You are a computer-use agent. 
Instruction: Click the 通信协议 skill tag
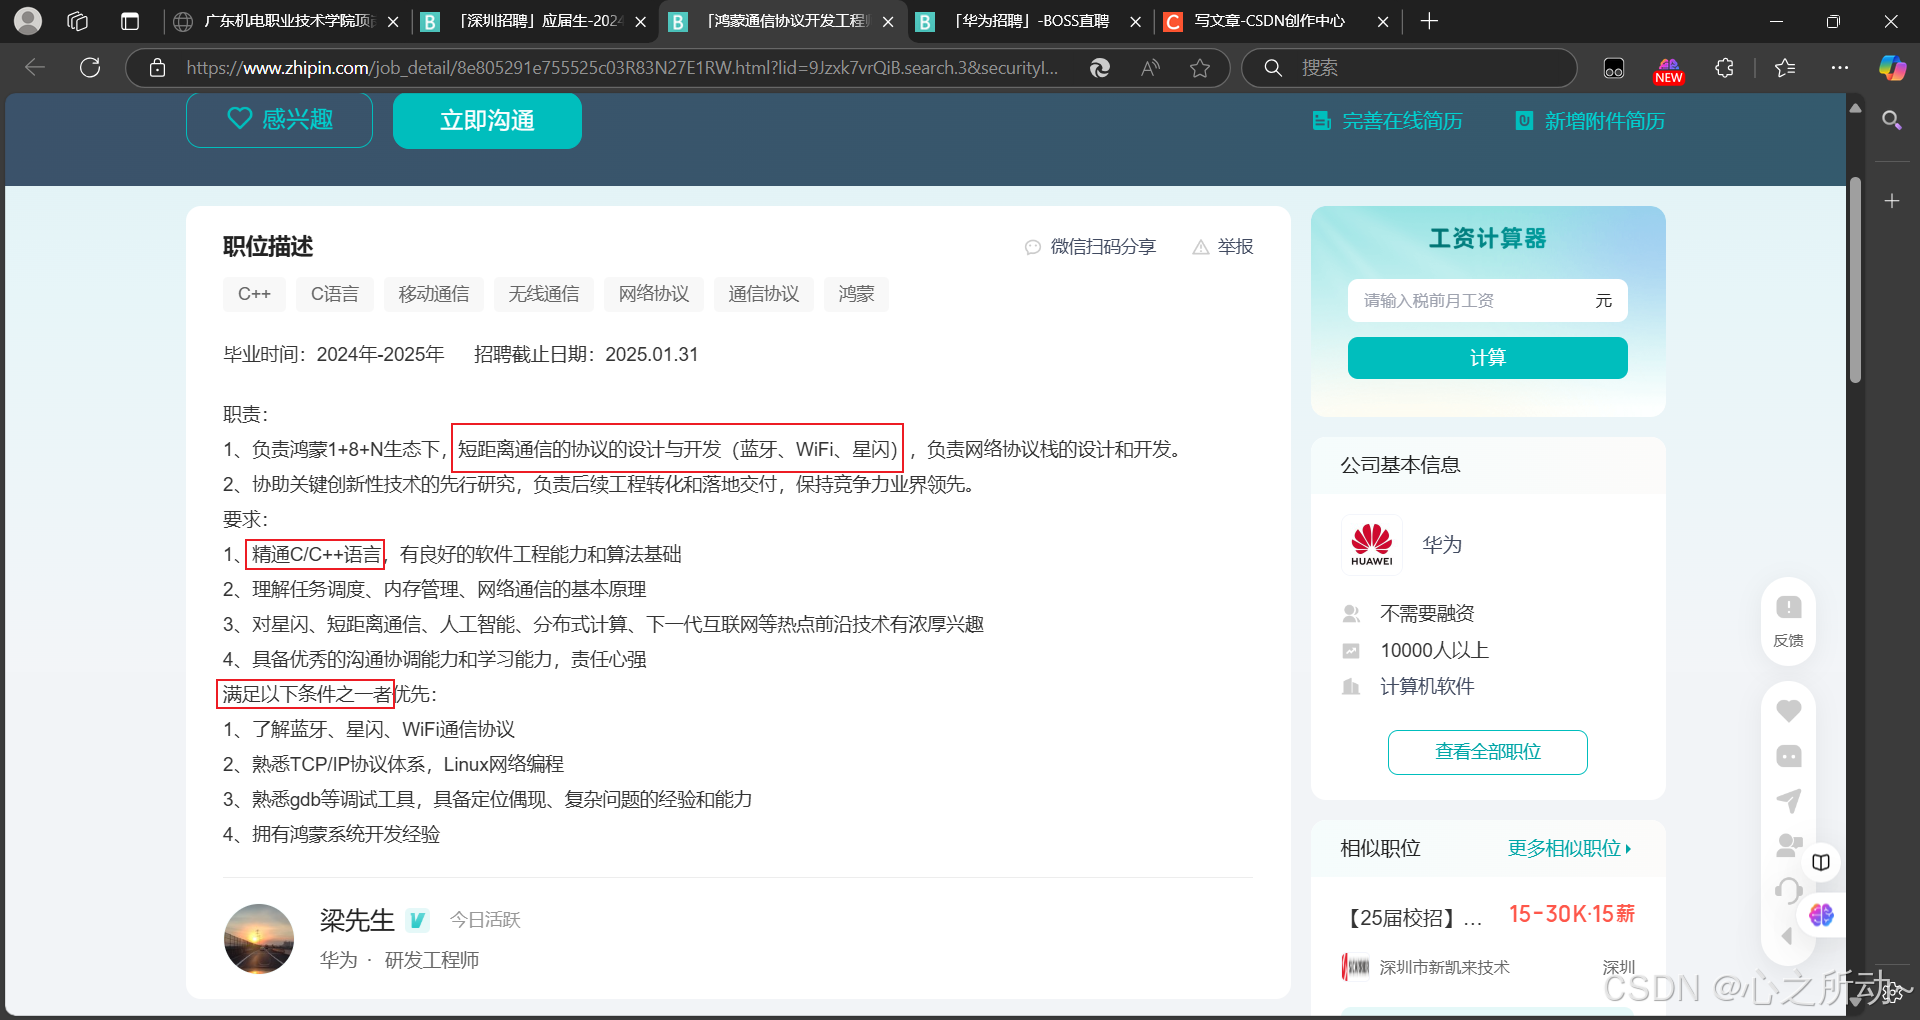tap(764, 294)
